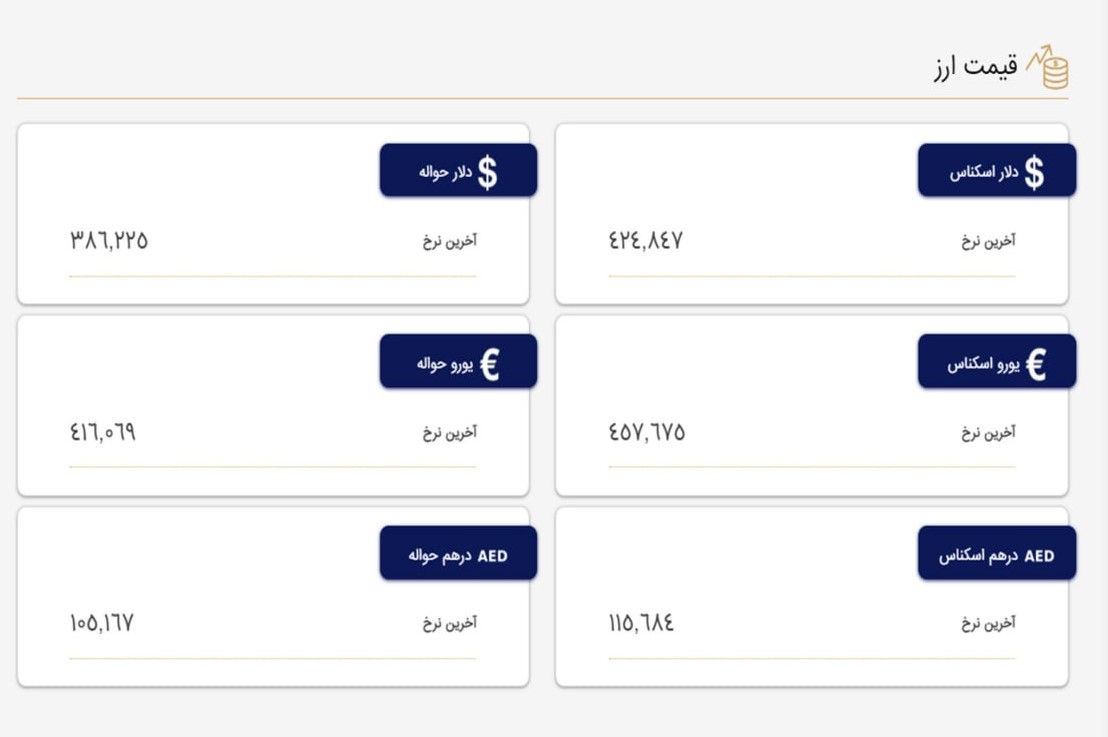
Task: Select the دلار حواله label button
Action: pyautogui.click(x=458, y=170)
